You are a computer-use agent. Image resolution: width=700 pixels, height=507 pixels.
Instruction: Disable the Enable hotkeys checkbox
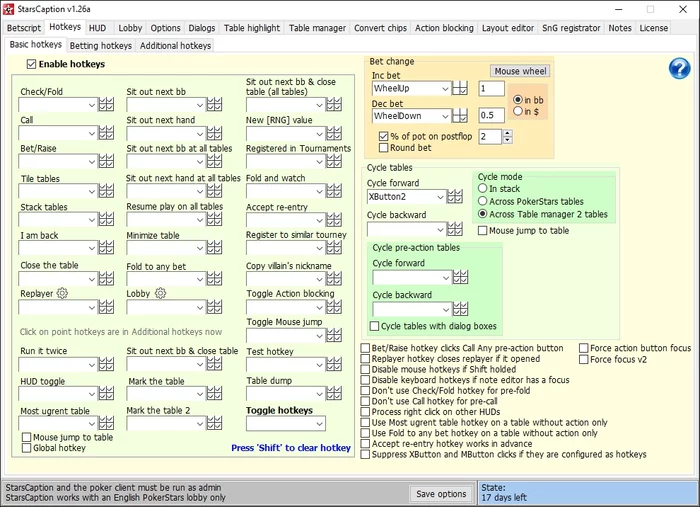coord(32,65)
